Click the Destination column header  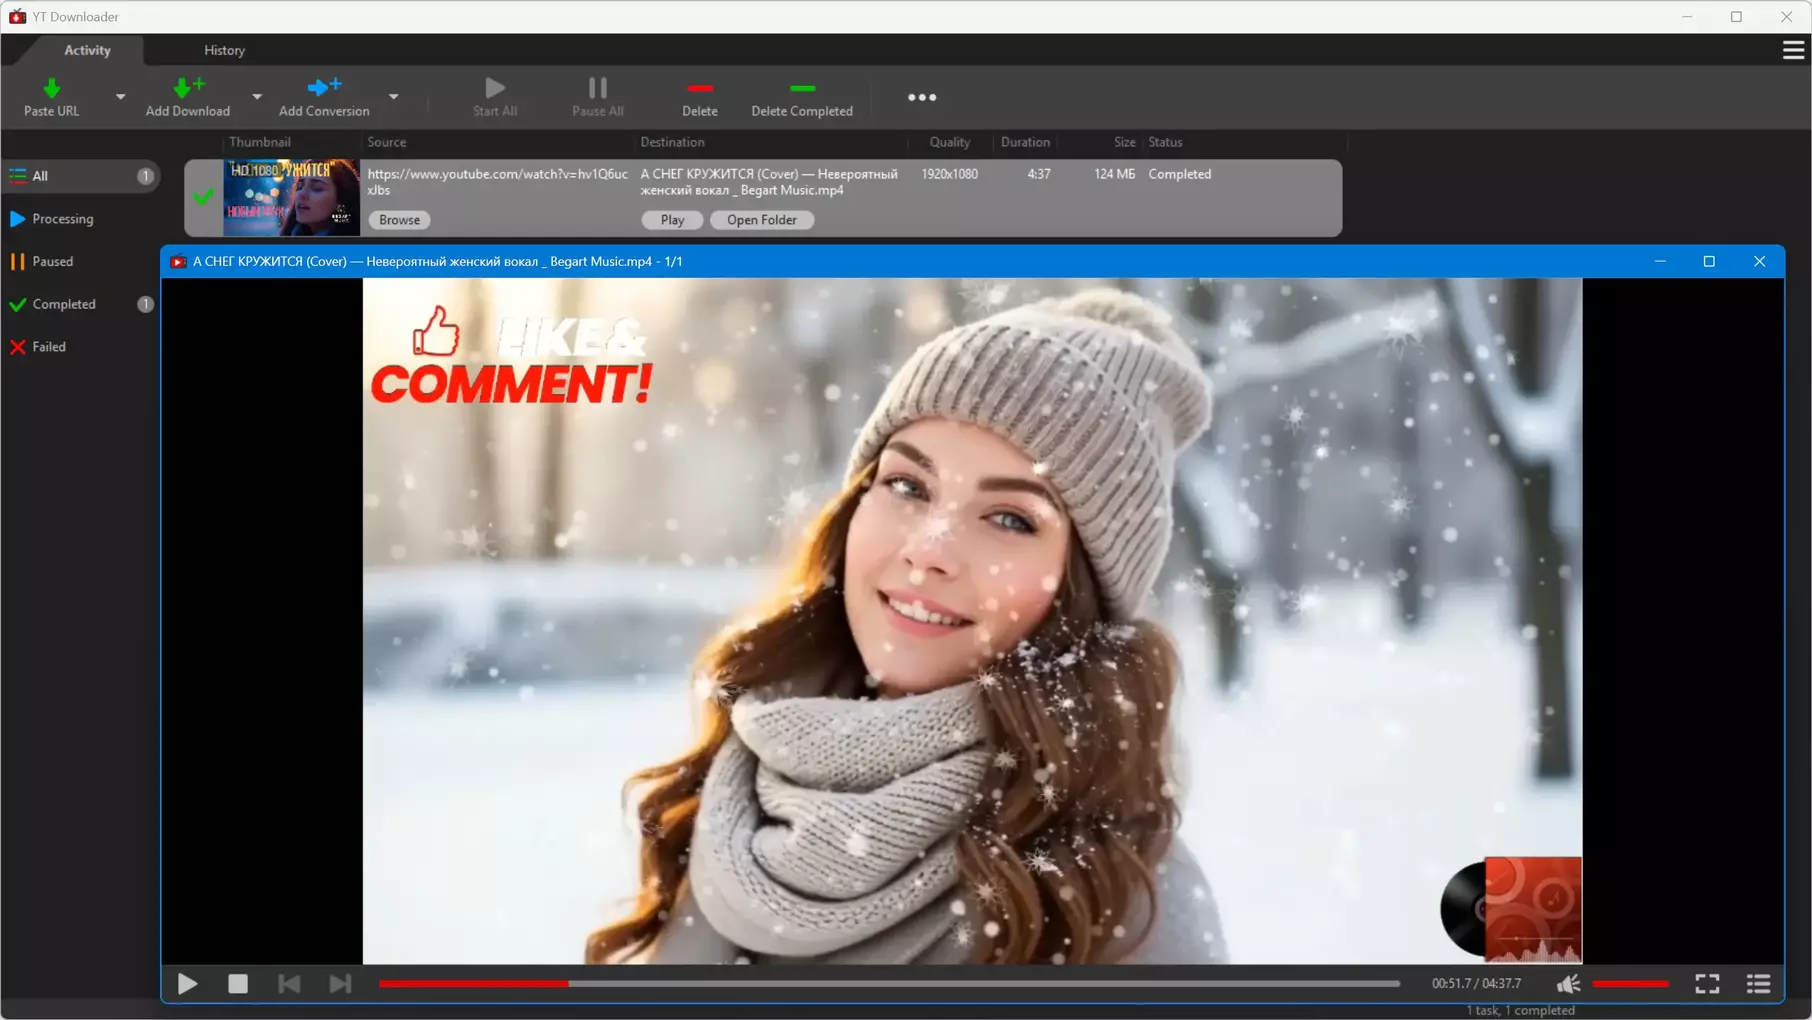click(x=672, y=142)
